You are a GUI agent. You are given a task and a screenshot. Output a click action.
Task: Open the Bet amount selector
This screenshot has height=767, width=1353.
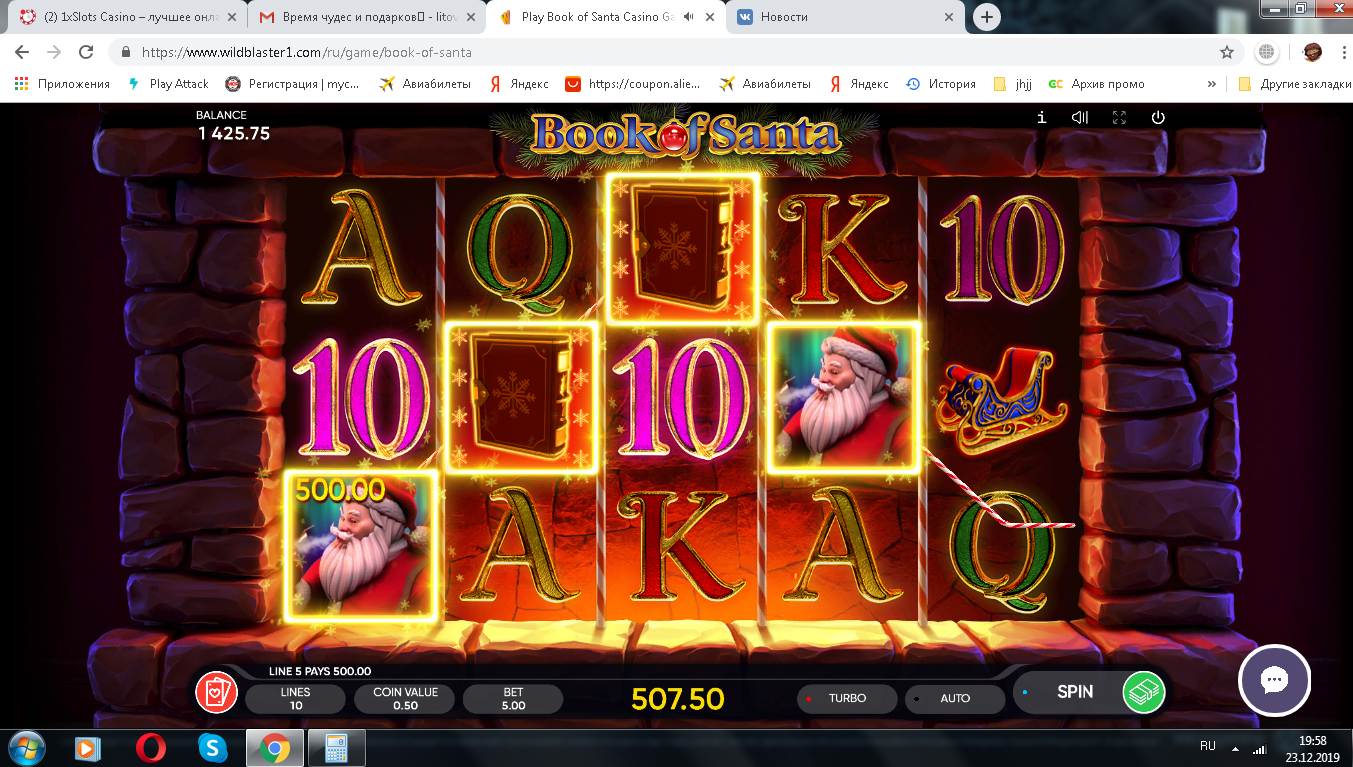coord(513,698)
